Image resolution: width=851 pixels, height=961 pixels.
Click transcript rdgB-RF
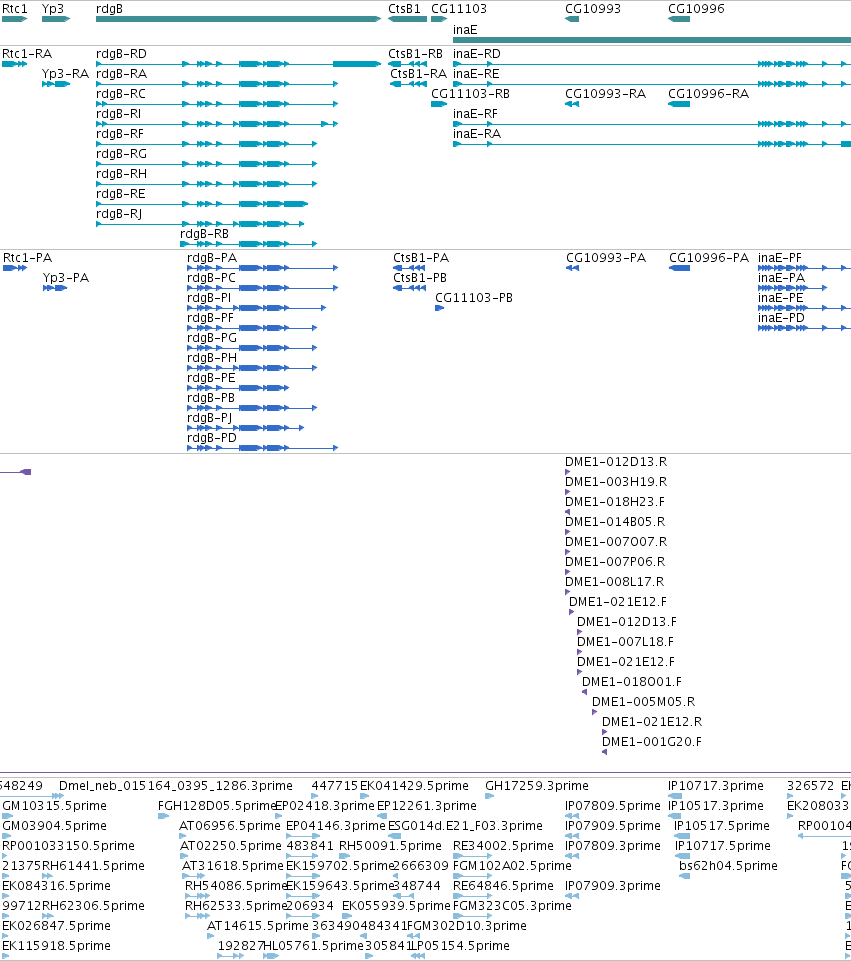coord(206,144)
